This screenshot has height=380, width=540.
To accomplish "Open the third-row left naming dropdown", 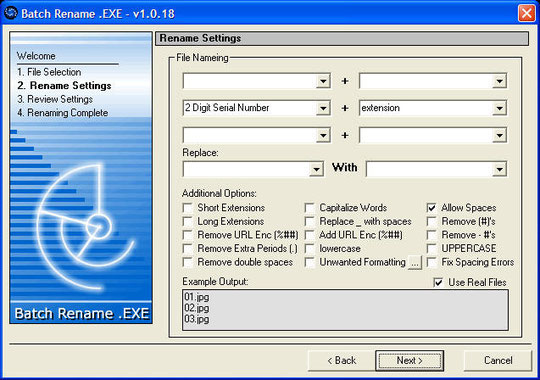I will coord(323,135).
